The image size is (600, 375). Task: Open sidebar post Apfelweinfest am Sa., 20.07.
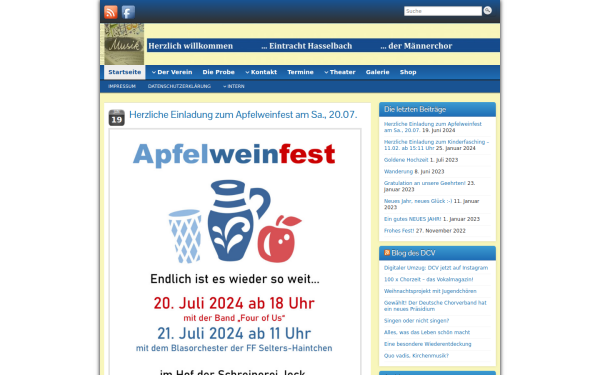(432, 127)
